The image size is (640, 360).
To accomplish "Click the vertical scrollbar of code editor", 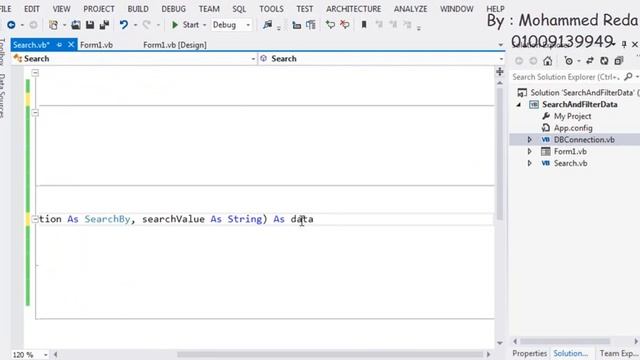I will pos(500,154).
